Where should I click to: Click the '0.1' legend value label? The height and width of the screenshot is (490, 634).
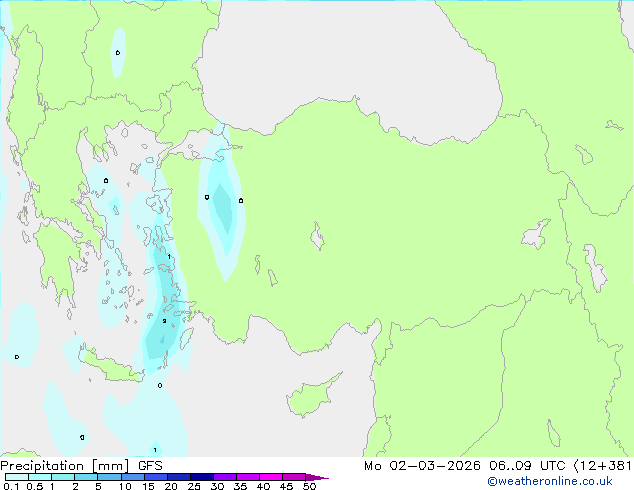(11, 486)
